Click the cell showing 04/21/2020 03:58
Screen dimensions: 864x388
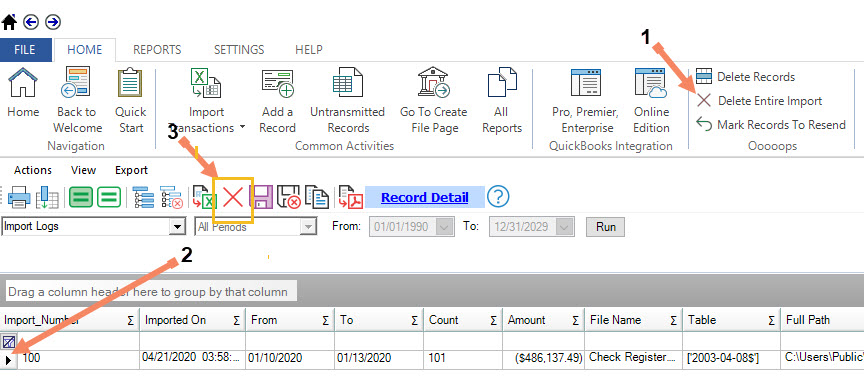tap(192, 358)
